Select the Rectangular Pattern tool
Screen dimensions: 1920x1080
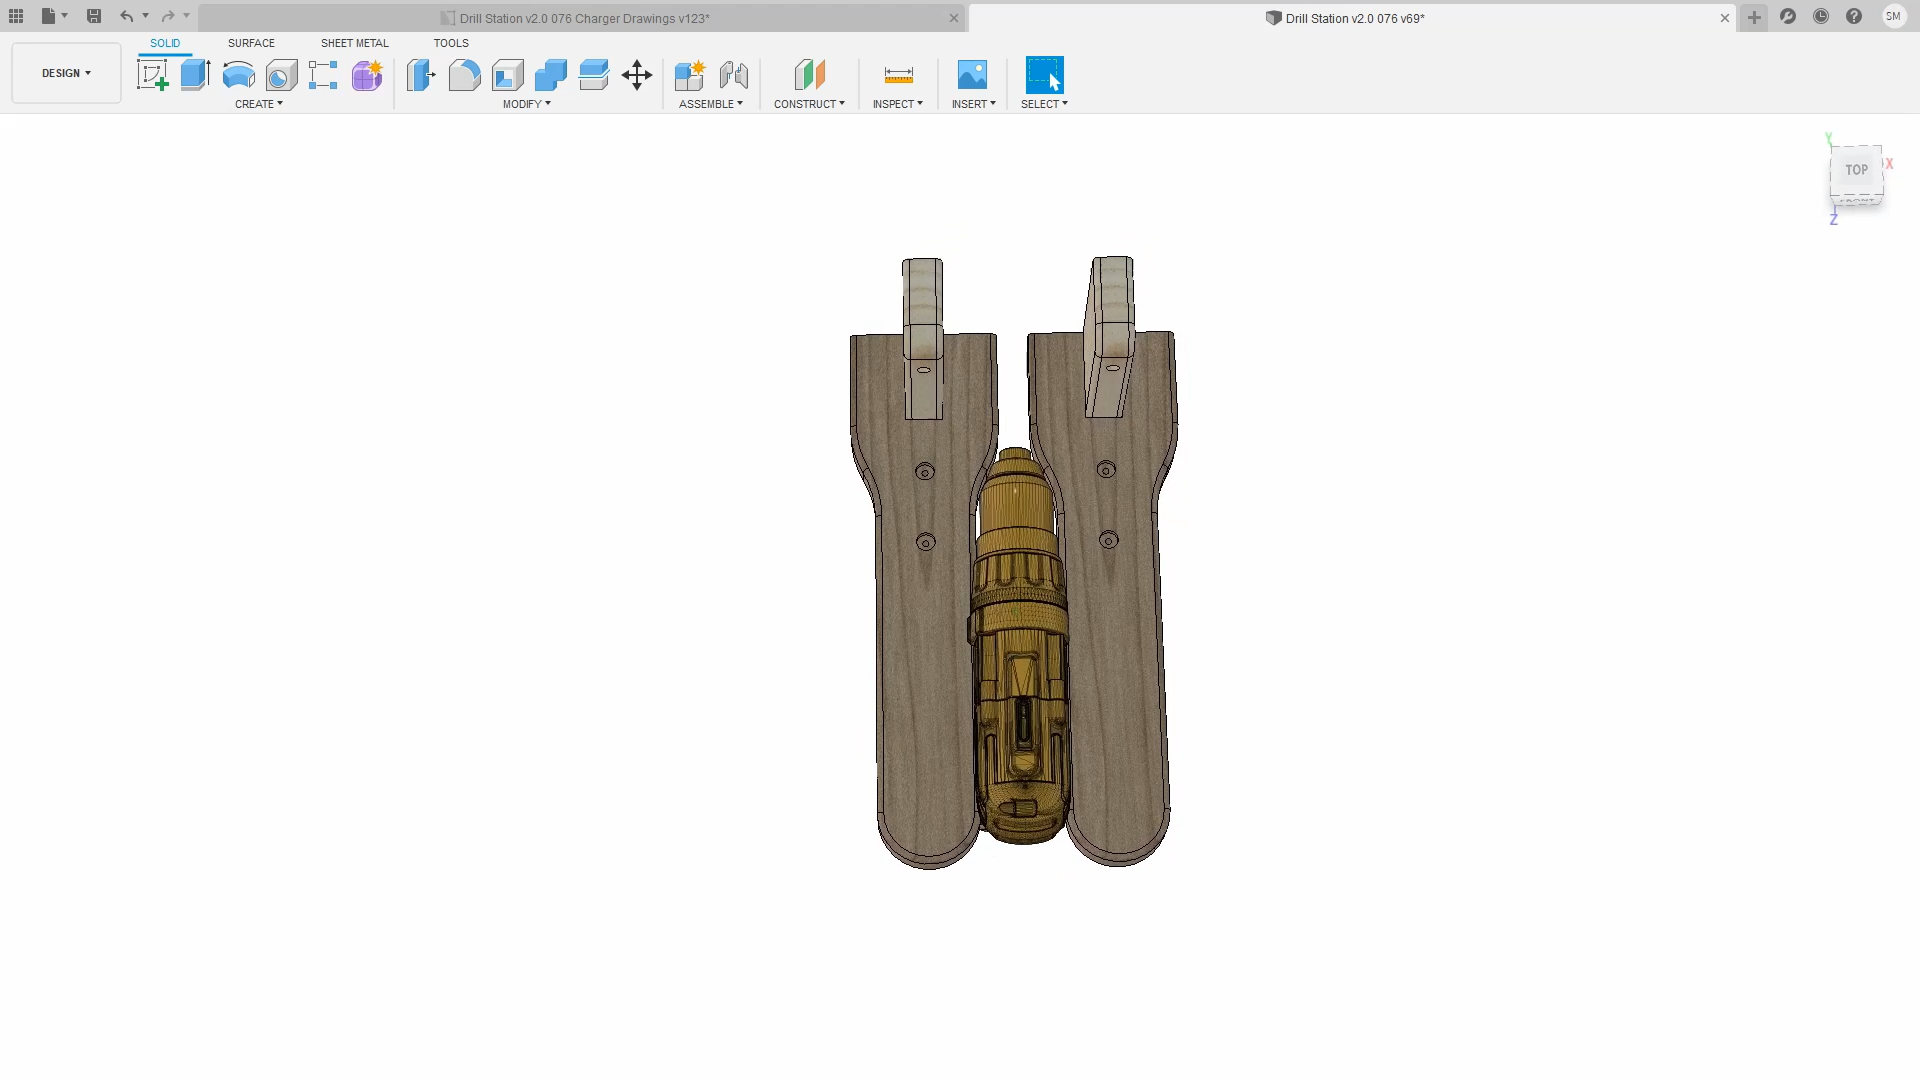click(x=323, y=75)
